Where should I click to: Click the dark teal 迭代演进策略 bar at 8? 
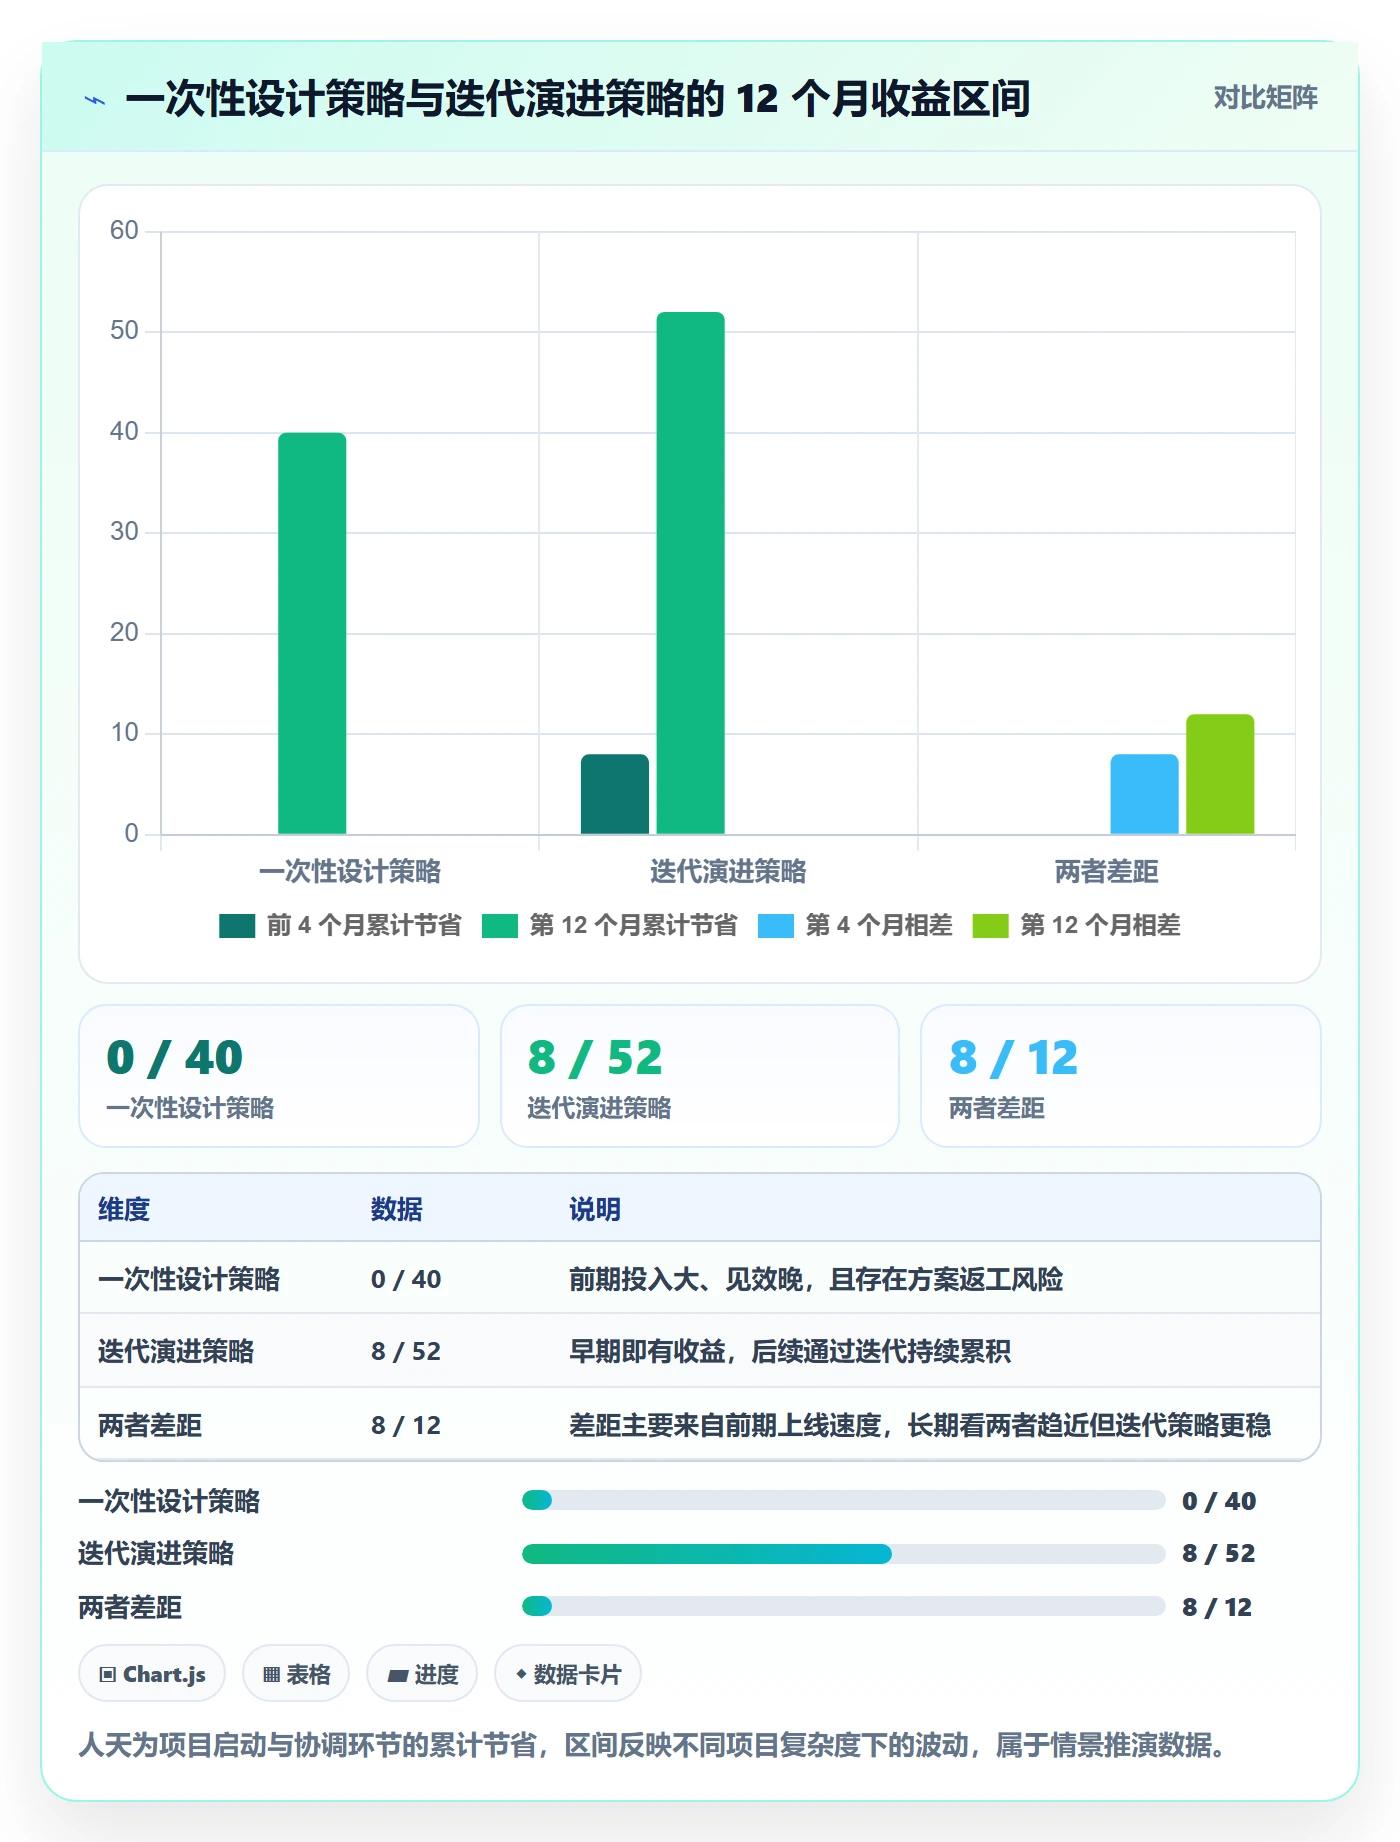click(x=615, y=794)
